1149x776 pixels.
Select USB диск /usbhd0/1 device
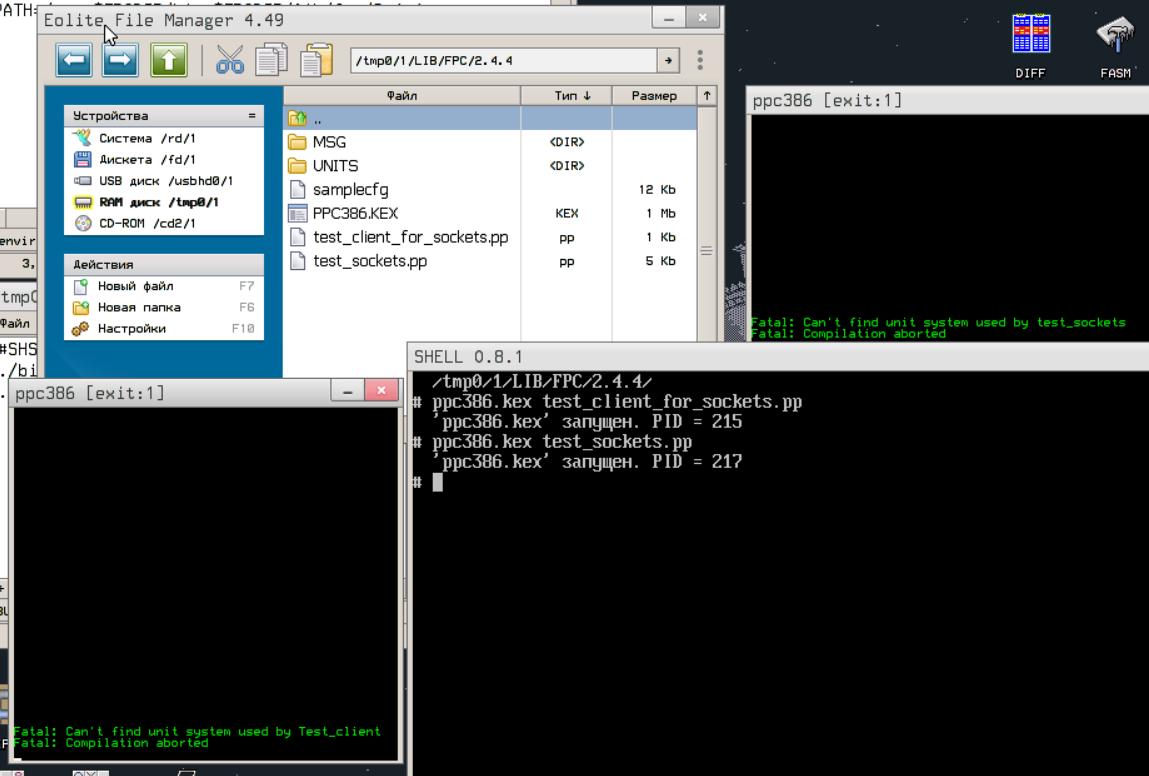click(165, 181)
